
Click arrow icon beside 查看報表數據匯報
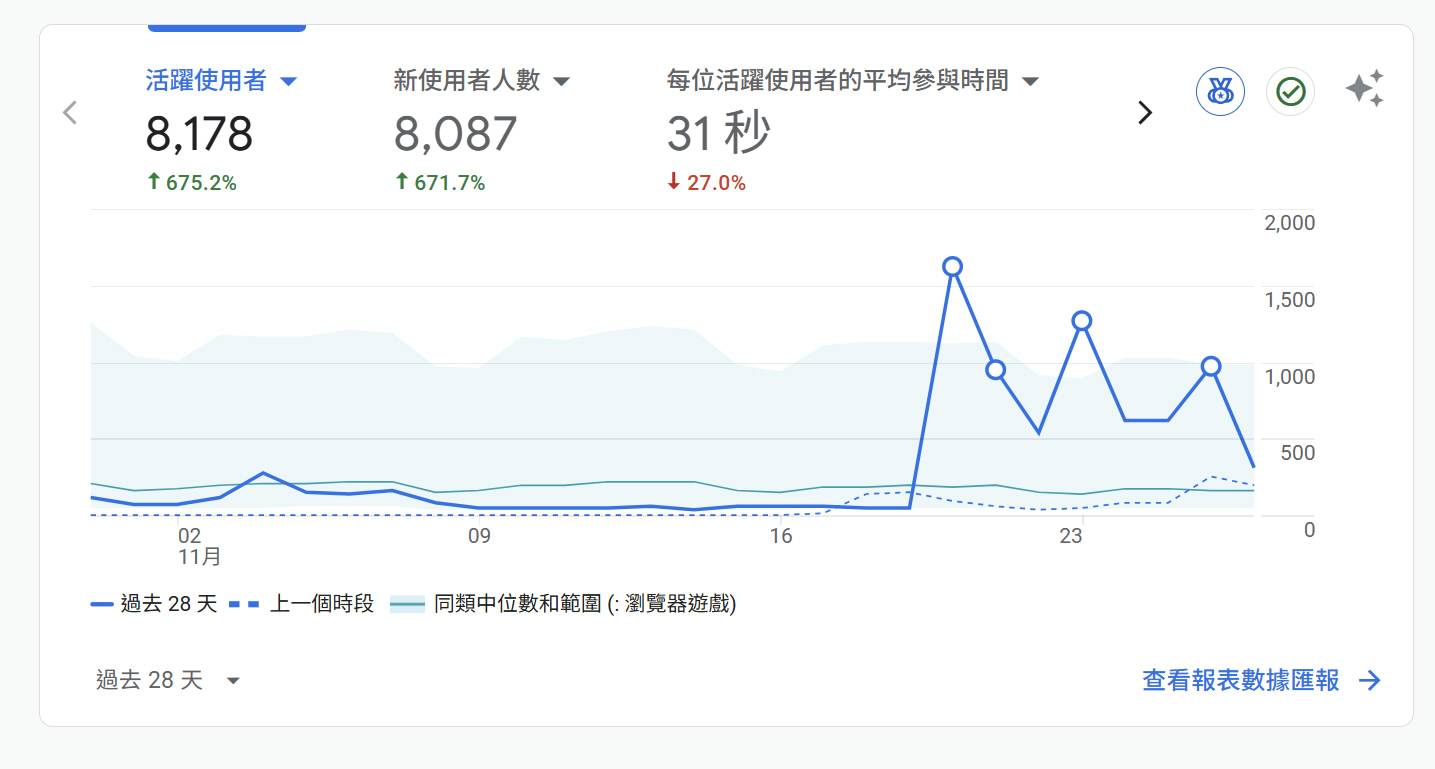[x=1369, y=681]
